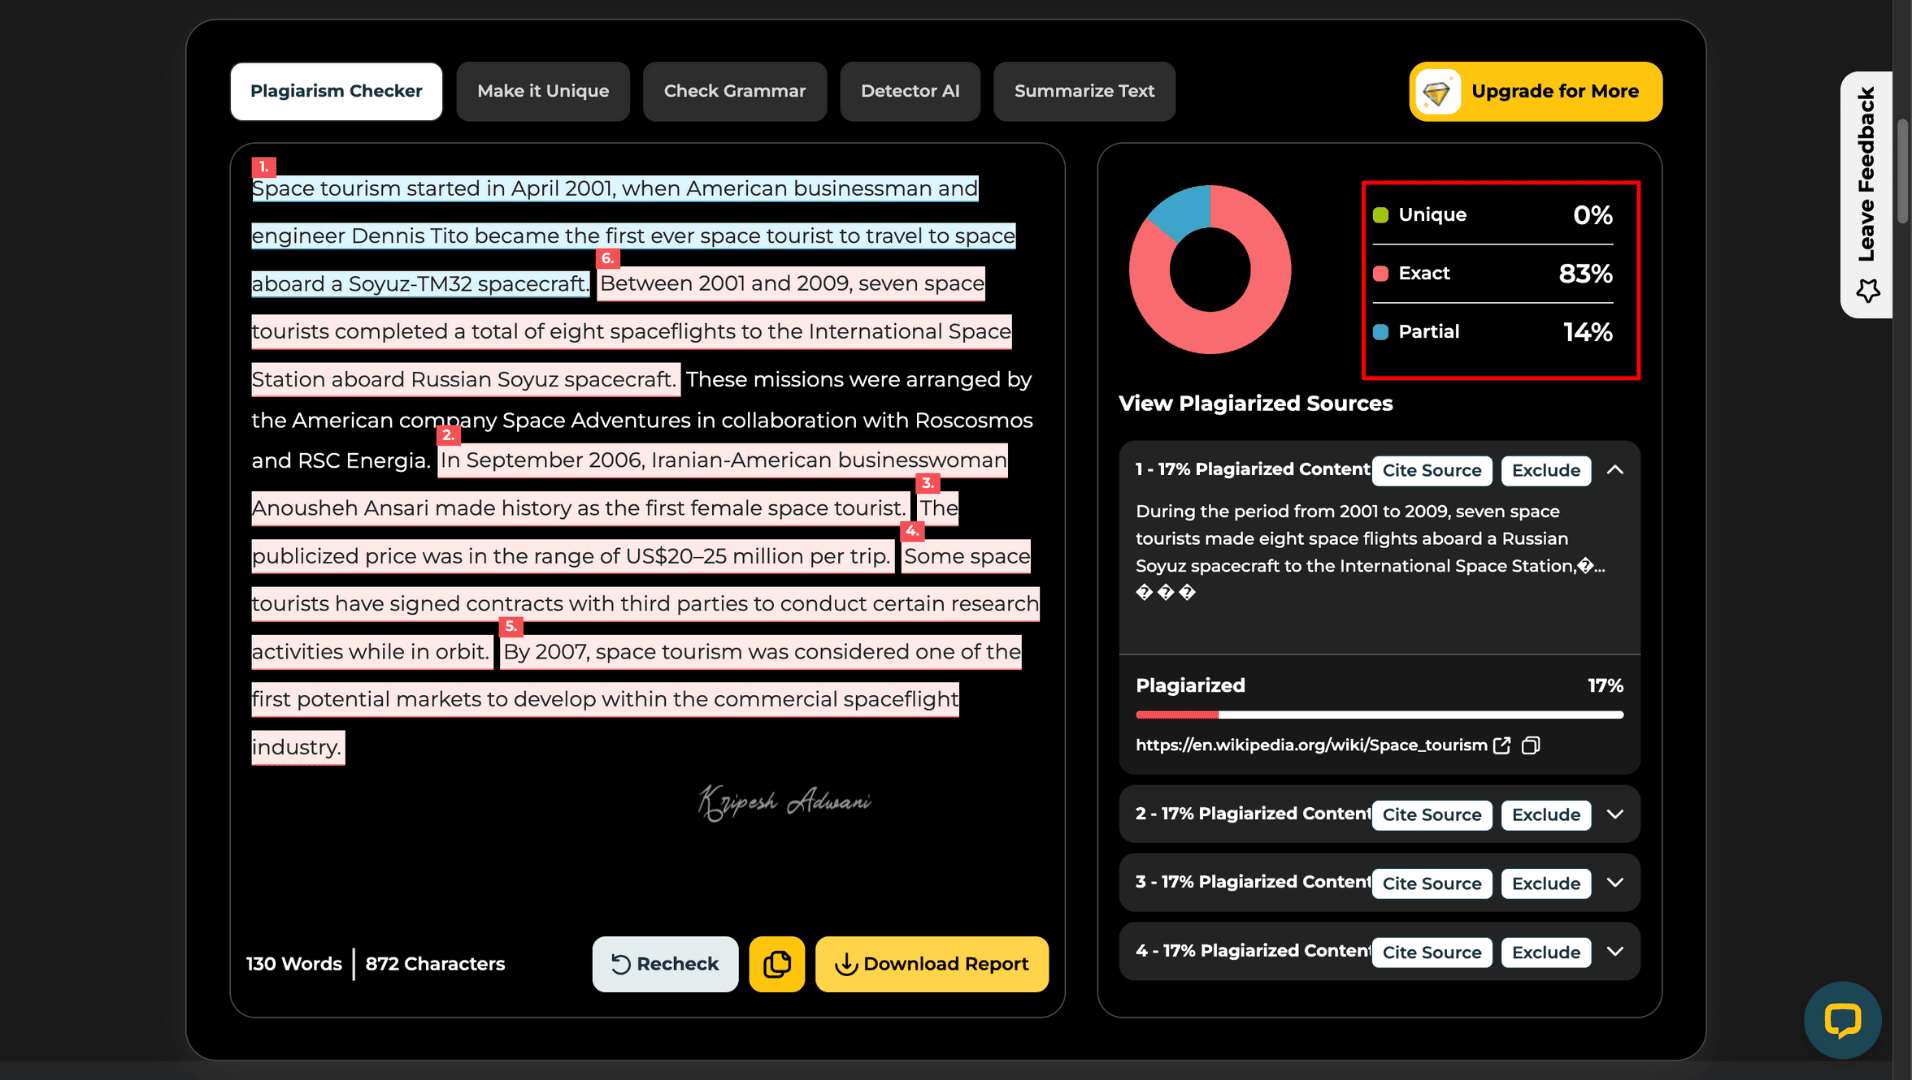Click Cite Source for source 1
Screen dimensions: 1920x1080
pyautogui.click(x=1431, y=470)
